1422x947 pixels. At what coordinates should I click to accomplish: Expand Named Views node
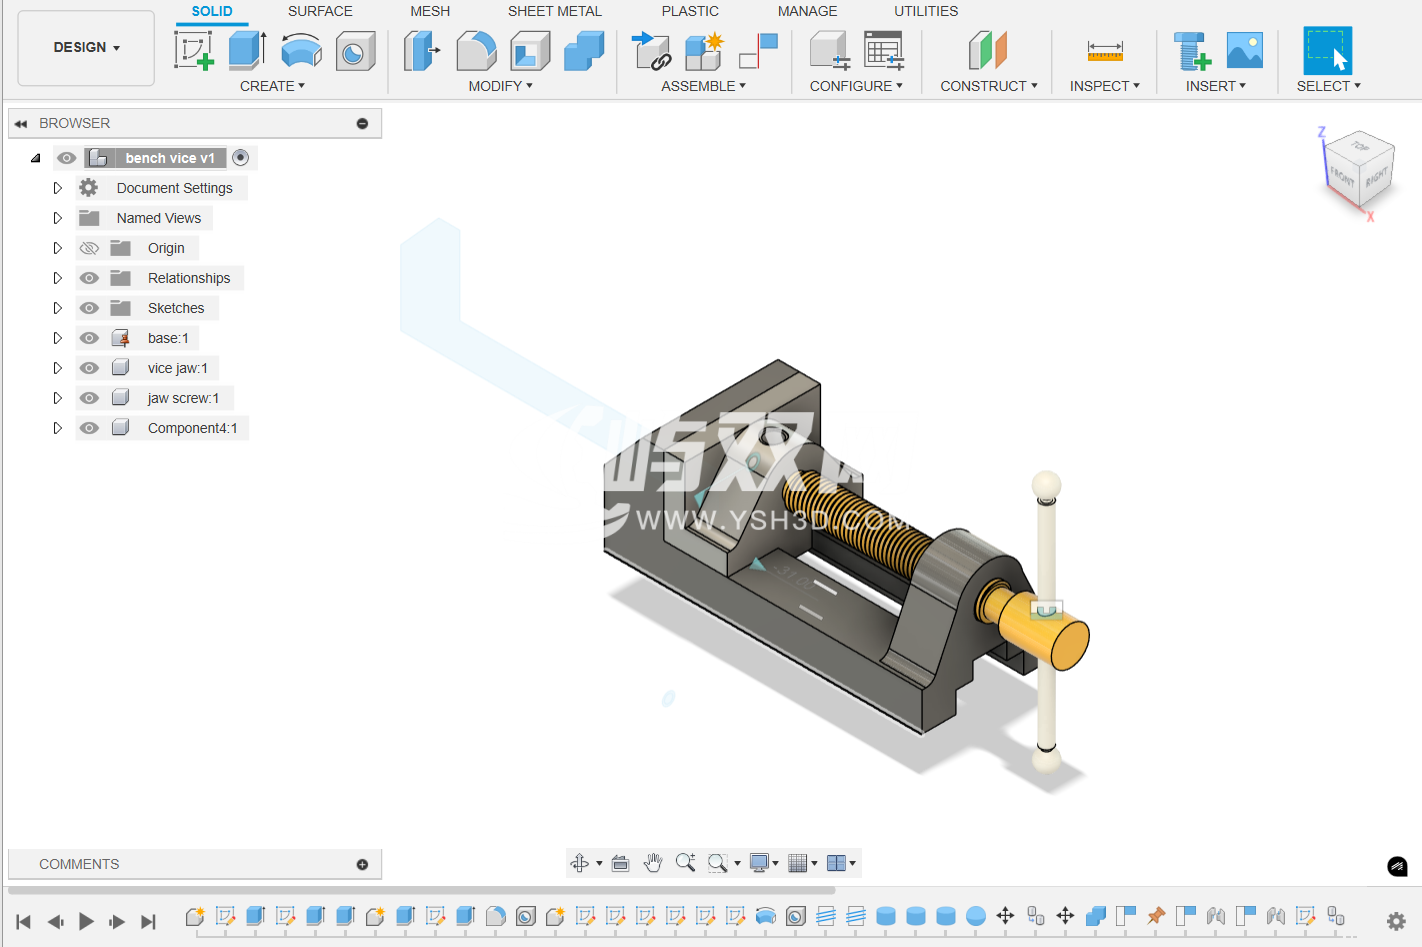pyautogui.click(x=57, y=218)
